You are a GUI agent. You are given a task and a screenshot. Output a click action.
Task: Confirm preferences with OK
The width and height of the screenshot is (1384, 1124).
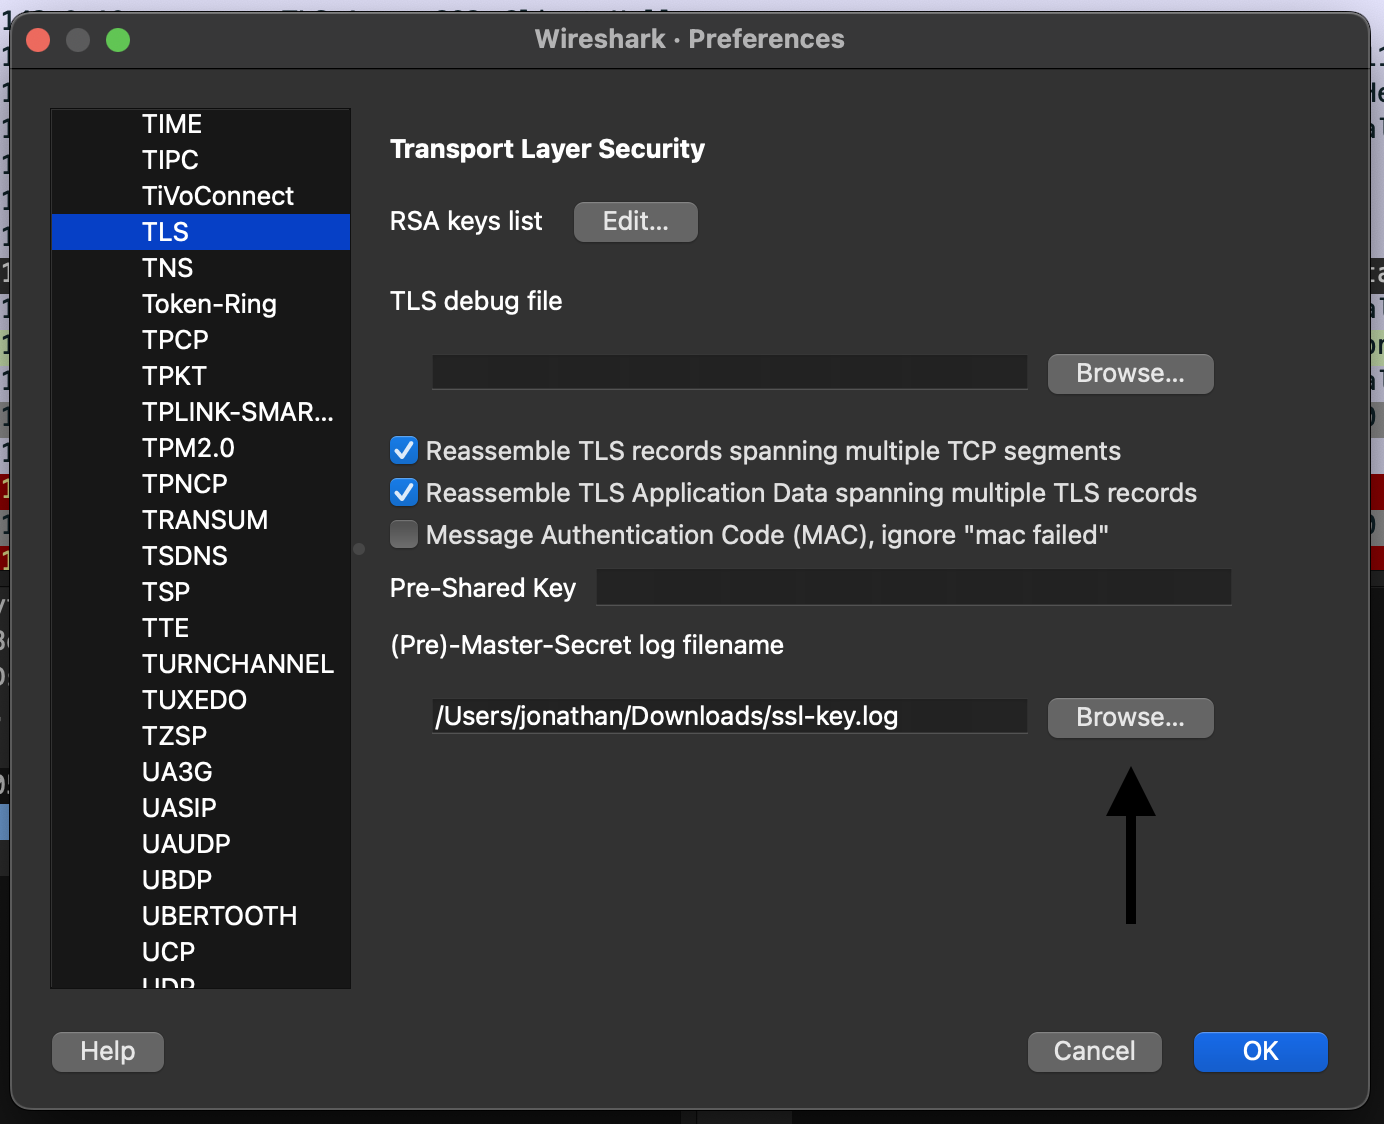pos(1261,1051)
